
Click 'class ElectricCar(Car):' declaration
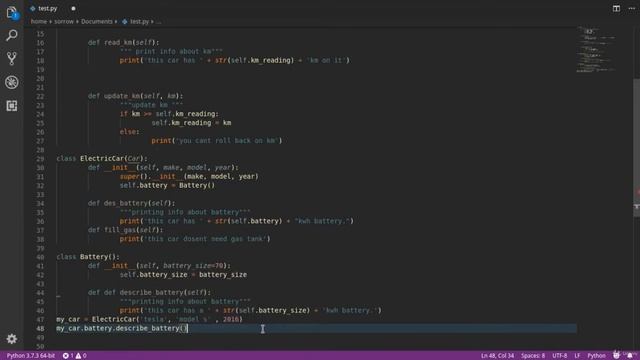(x=102, y=159)
